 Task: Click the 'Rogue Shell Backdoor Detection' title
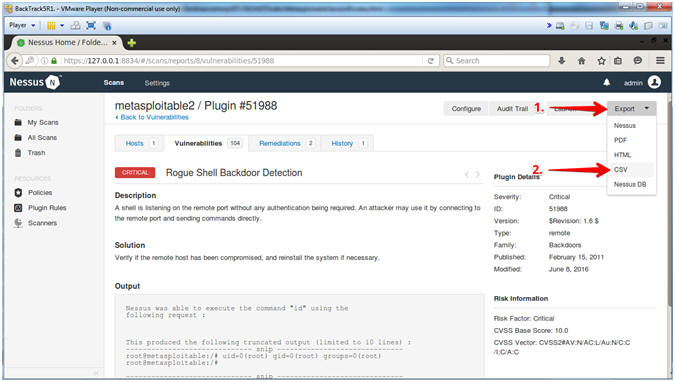click(x=234, y=173)
